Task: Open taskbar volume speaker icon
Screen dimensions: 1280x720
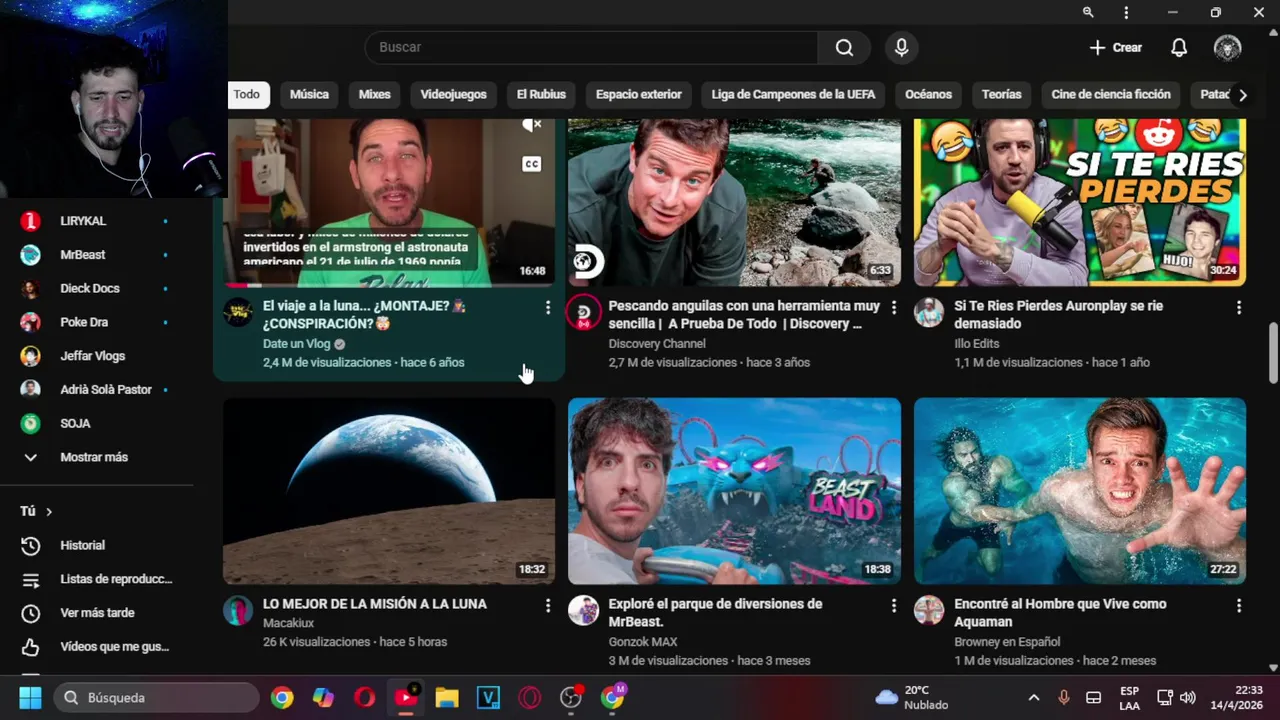Action: click(x=1188, y=697)
